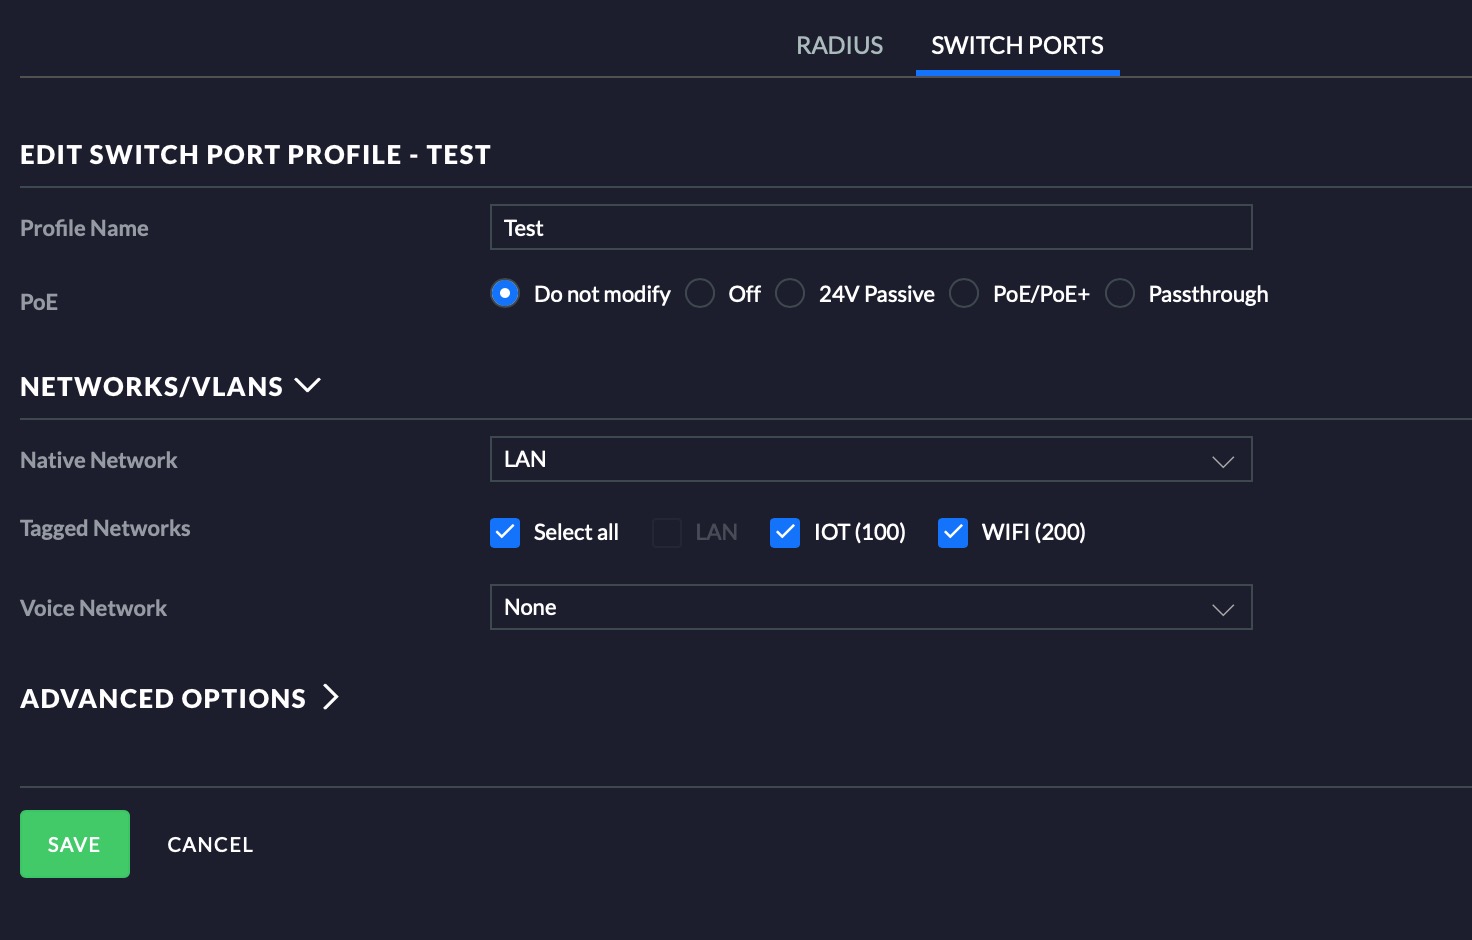Click the Networks/VLANs section heading
Viewport: 1472px width, 940px height.
152,387
